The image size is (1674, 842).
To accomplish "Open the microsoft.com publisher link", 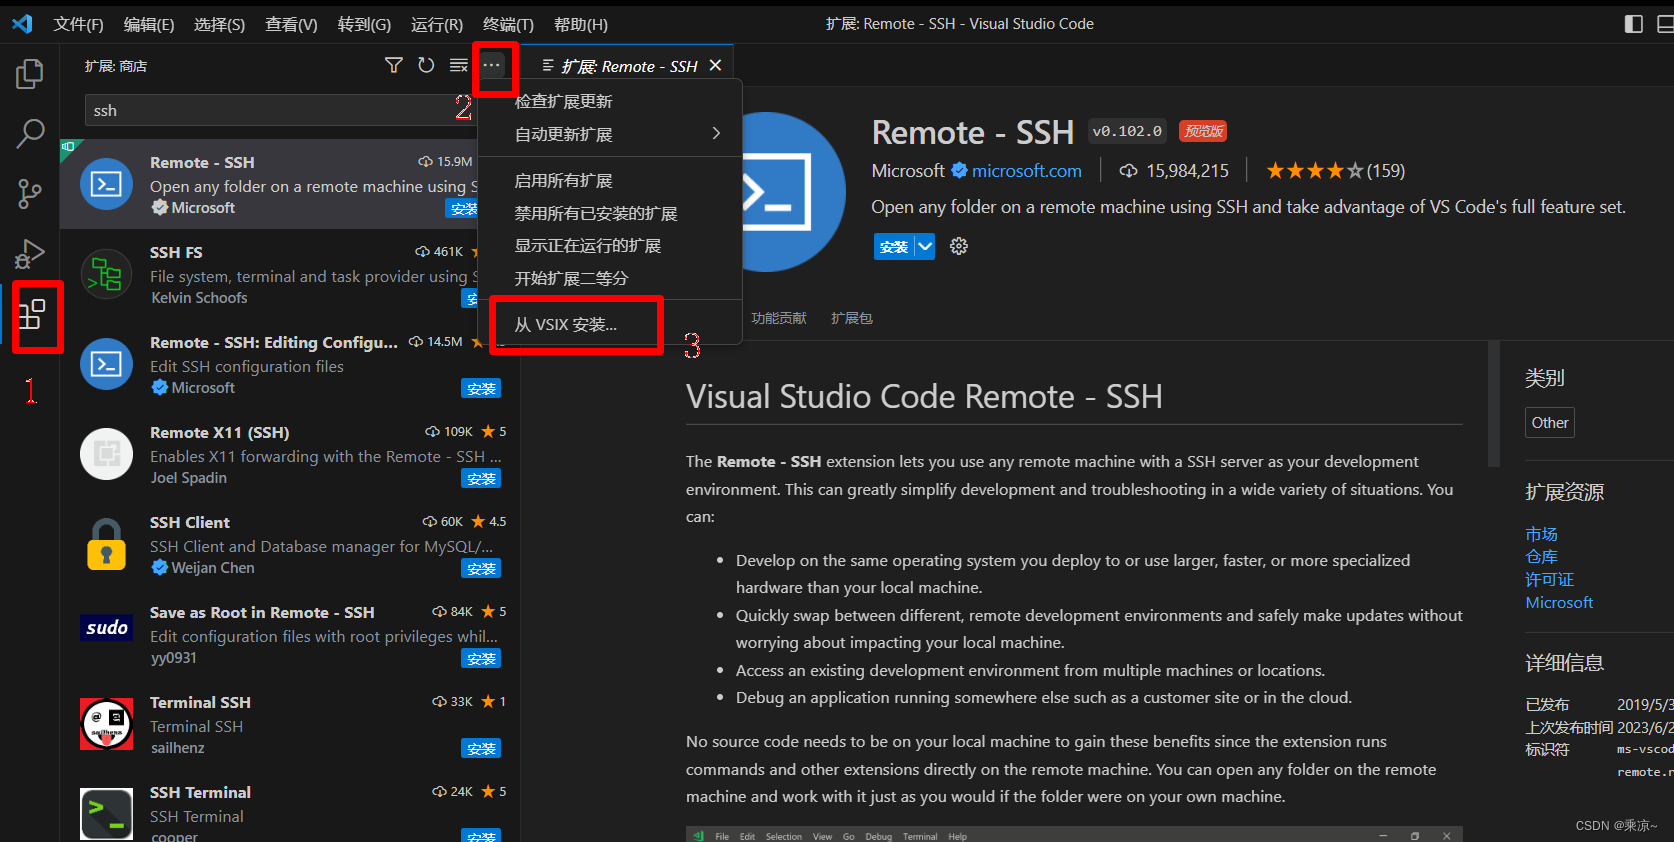I will coord(1027,171).
